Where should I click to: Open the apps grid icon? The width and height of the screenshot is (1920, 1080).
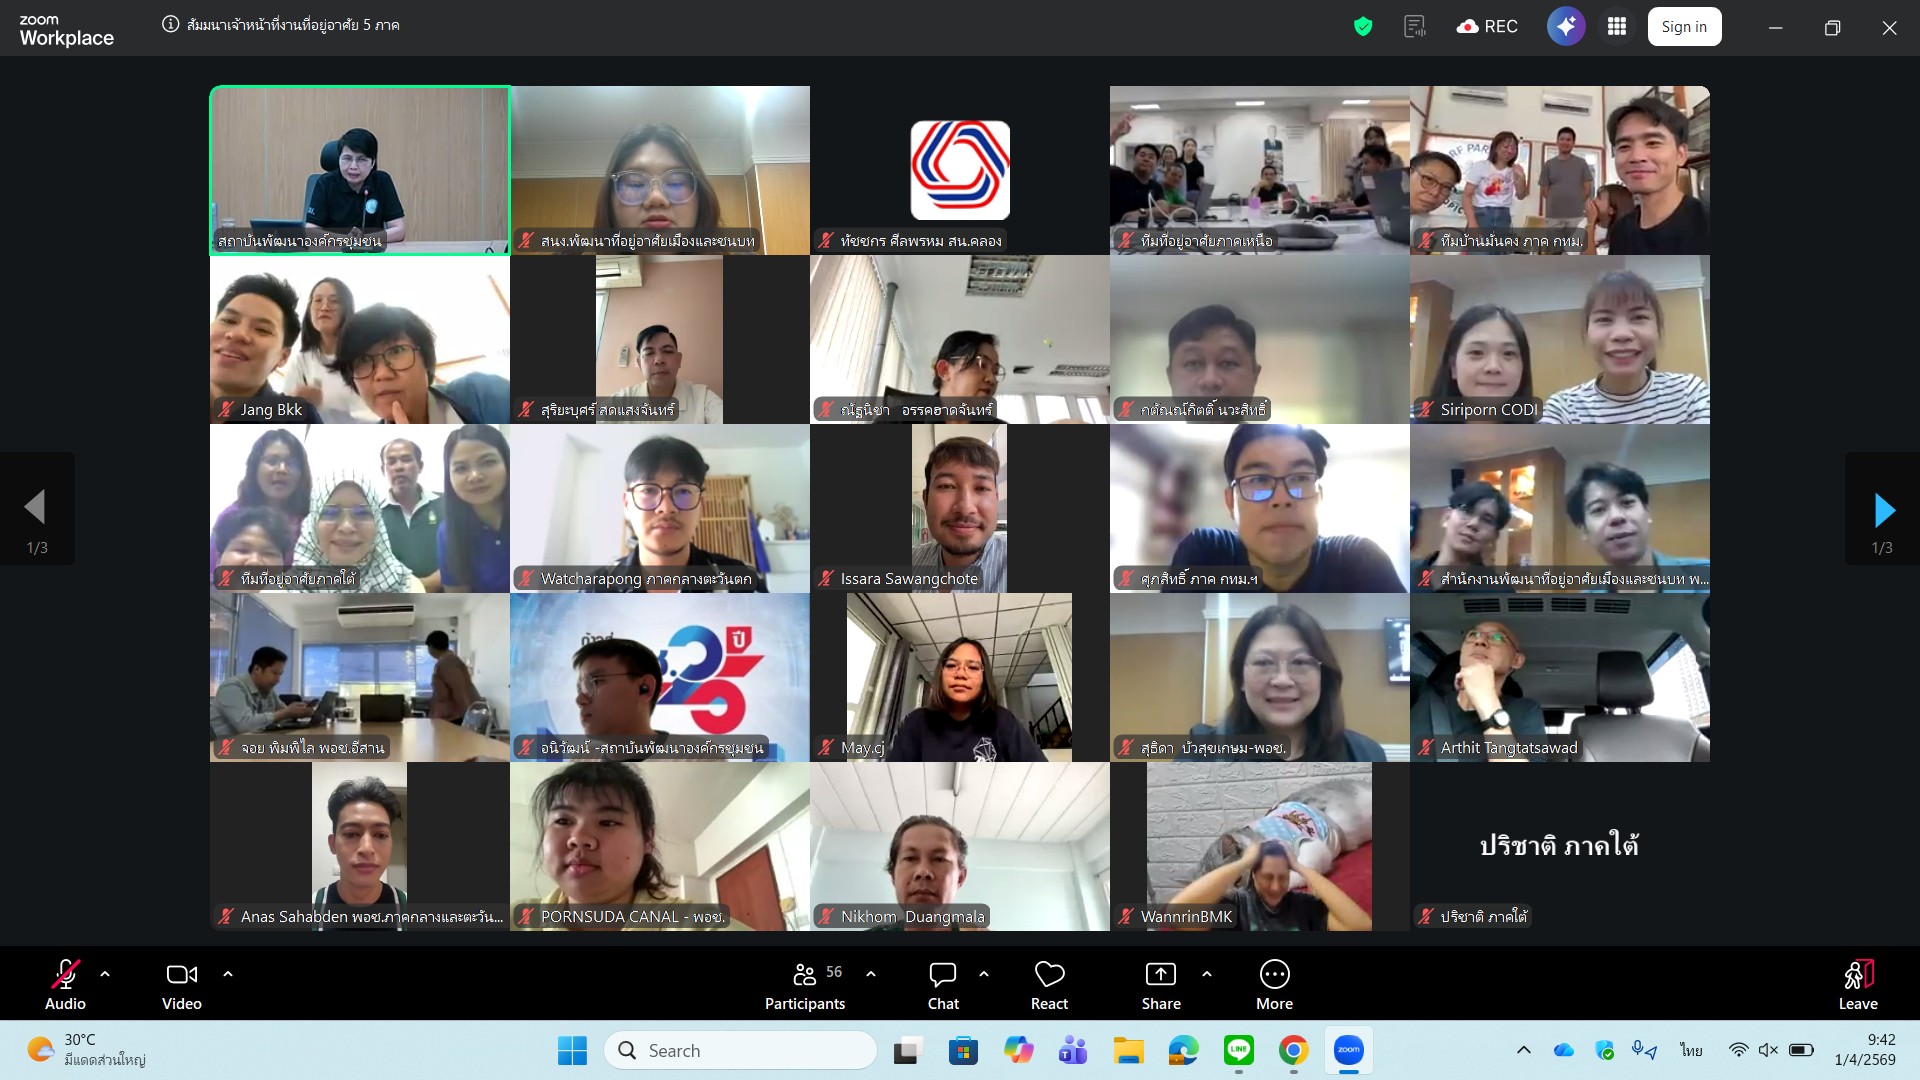click(x=1617, y=27)
